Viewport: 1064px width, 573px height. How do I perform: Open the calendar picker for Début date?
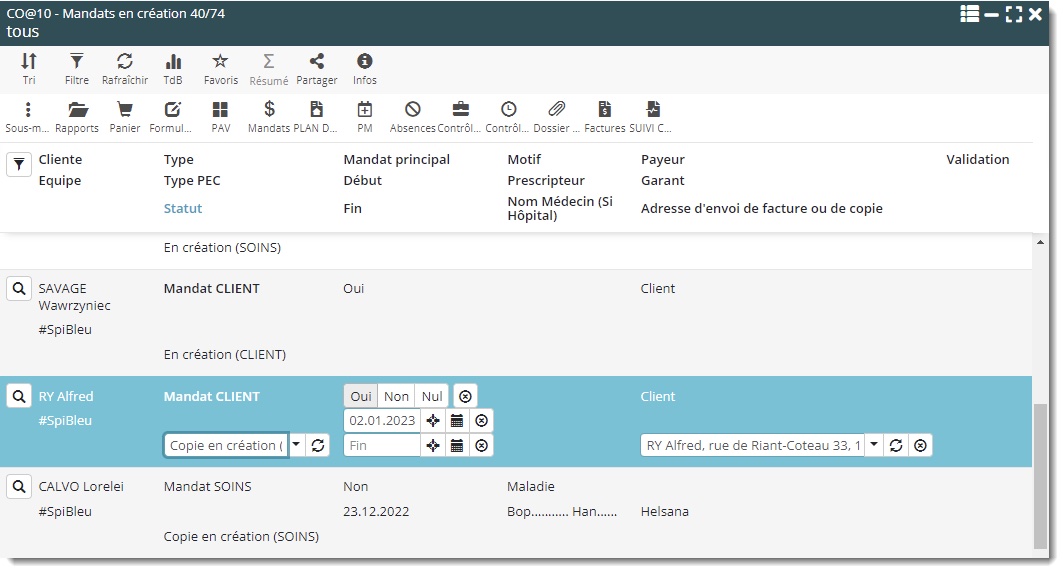[x=457, y=421]
